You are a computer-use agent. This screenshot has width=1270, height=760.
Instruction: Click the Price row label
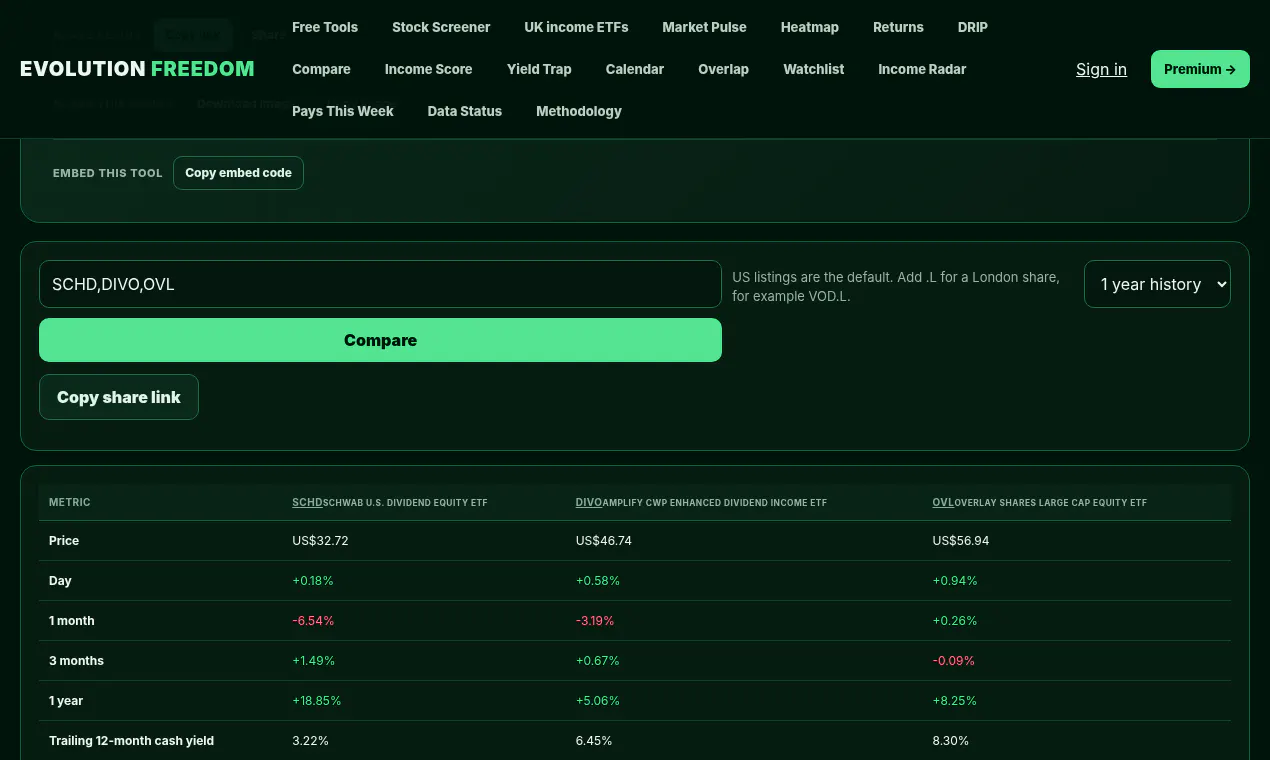click(x=64, y=541)
